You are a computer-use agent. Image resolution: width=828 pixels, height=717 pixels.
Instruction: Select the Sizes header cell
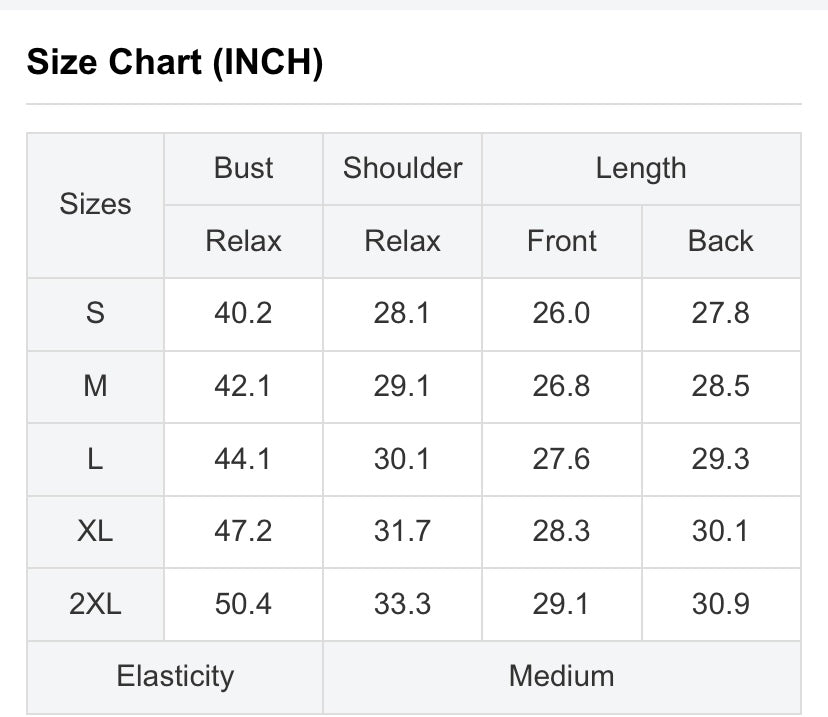pyautogui.click(x=96, y=205)
